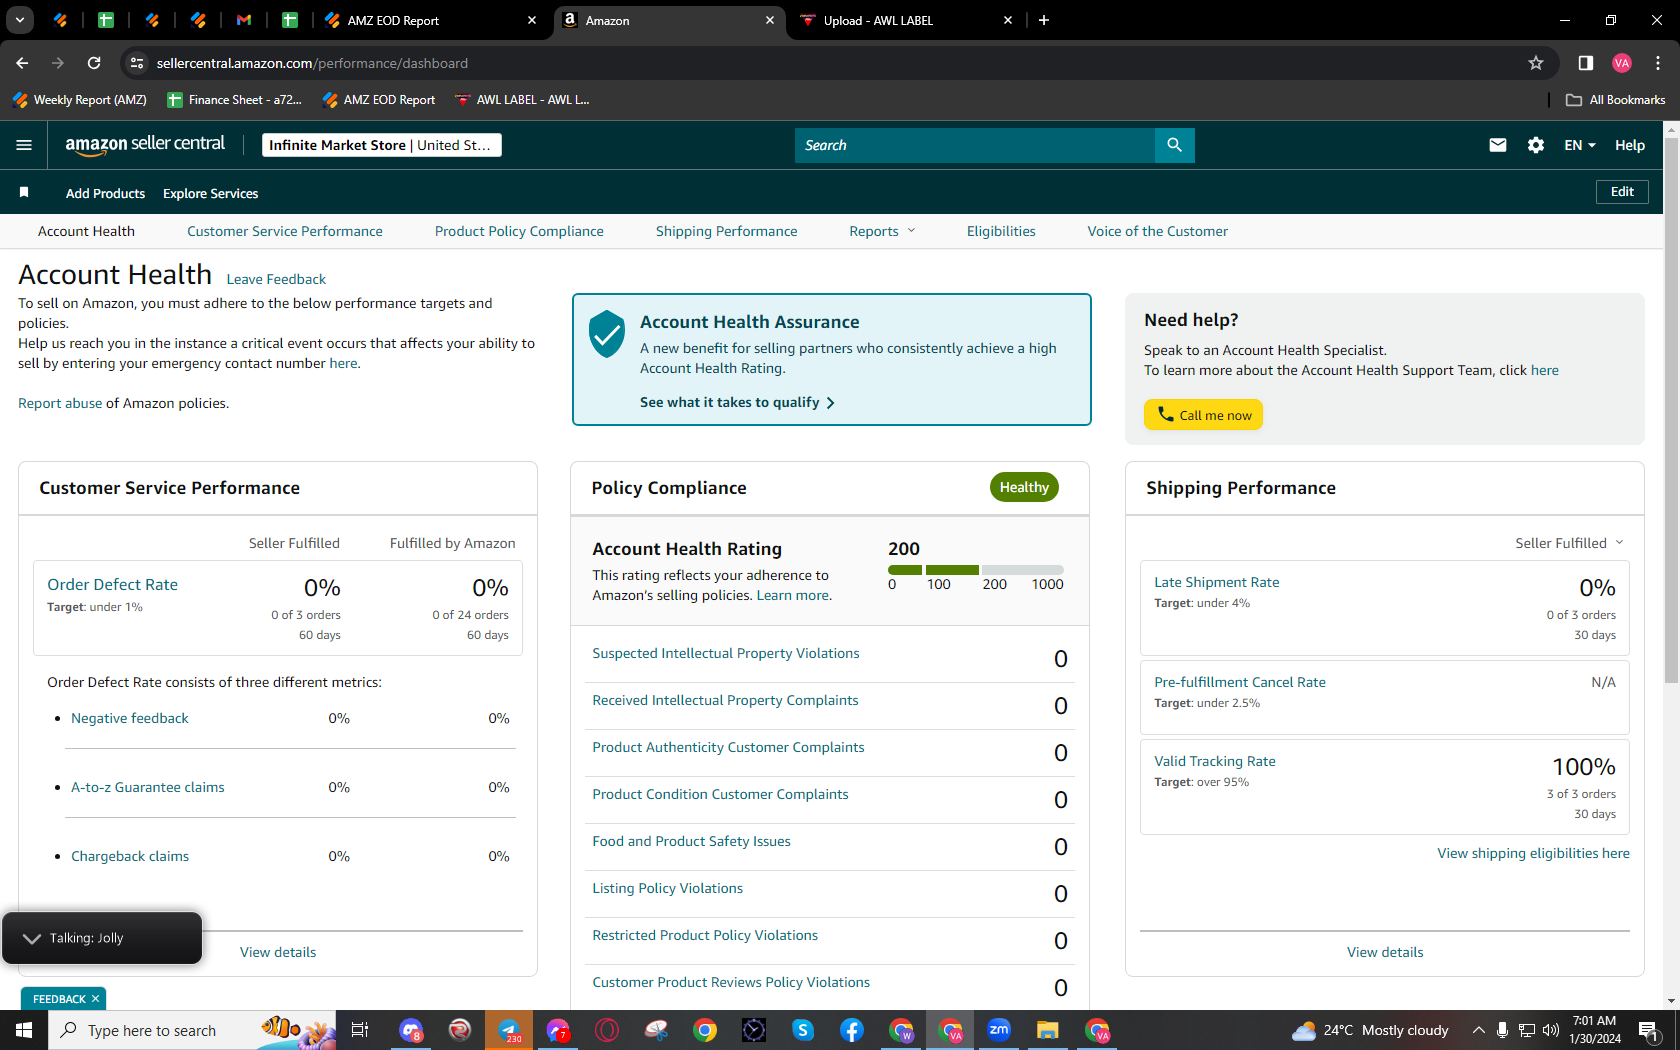Open File Explorer from the taskbar
The height and width of the screenshot is (1050, 1680).
tap(1048, 1030)
